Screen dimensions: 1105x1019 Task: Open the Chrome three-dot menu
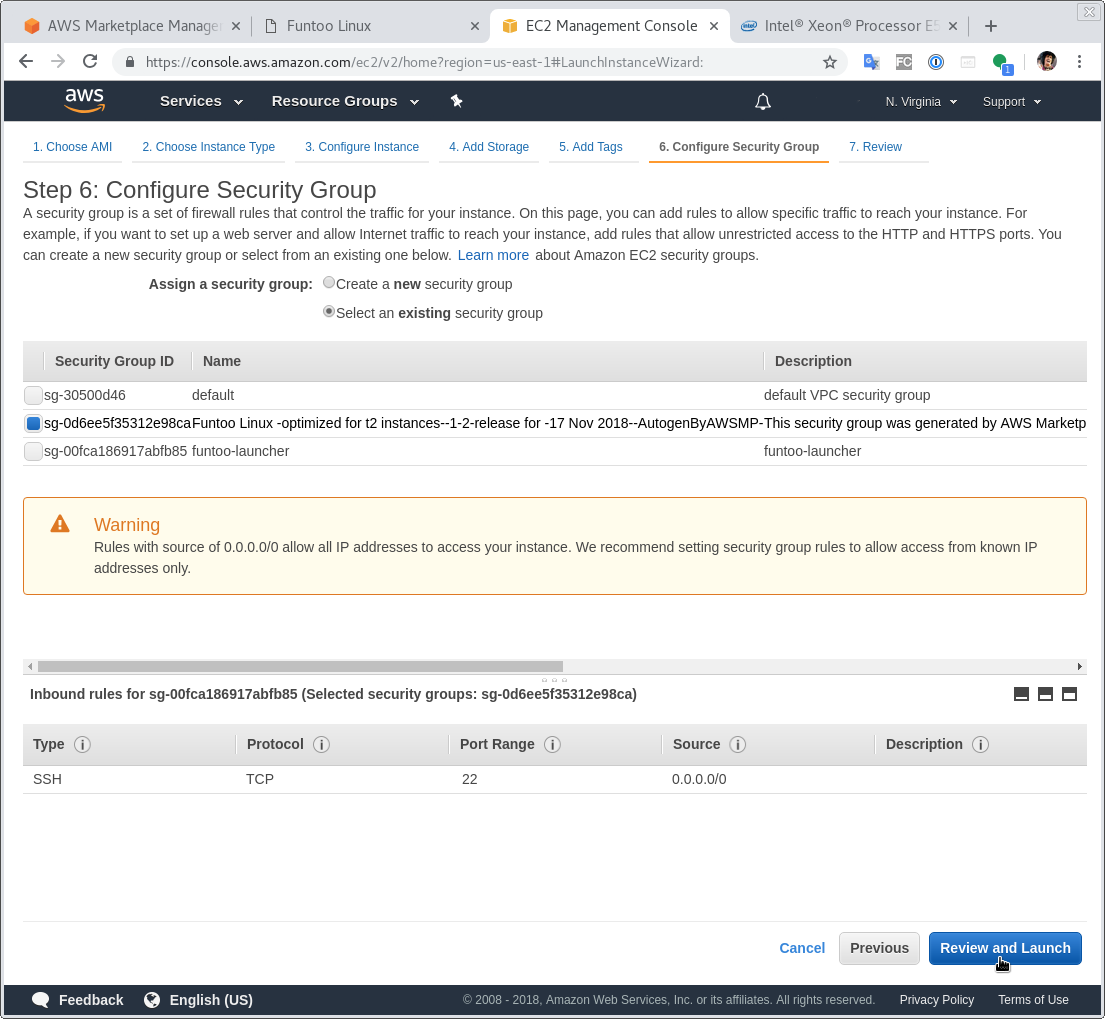coord(1079,62)
